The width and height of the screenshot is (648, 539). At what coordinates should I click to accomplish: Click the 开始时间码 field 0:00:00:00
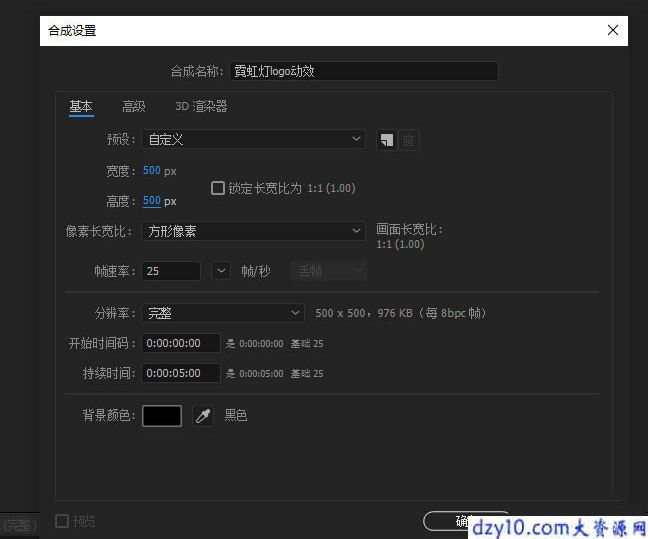[x=181, y=343]
